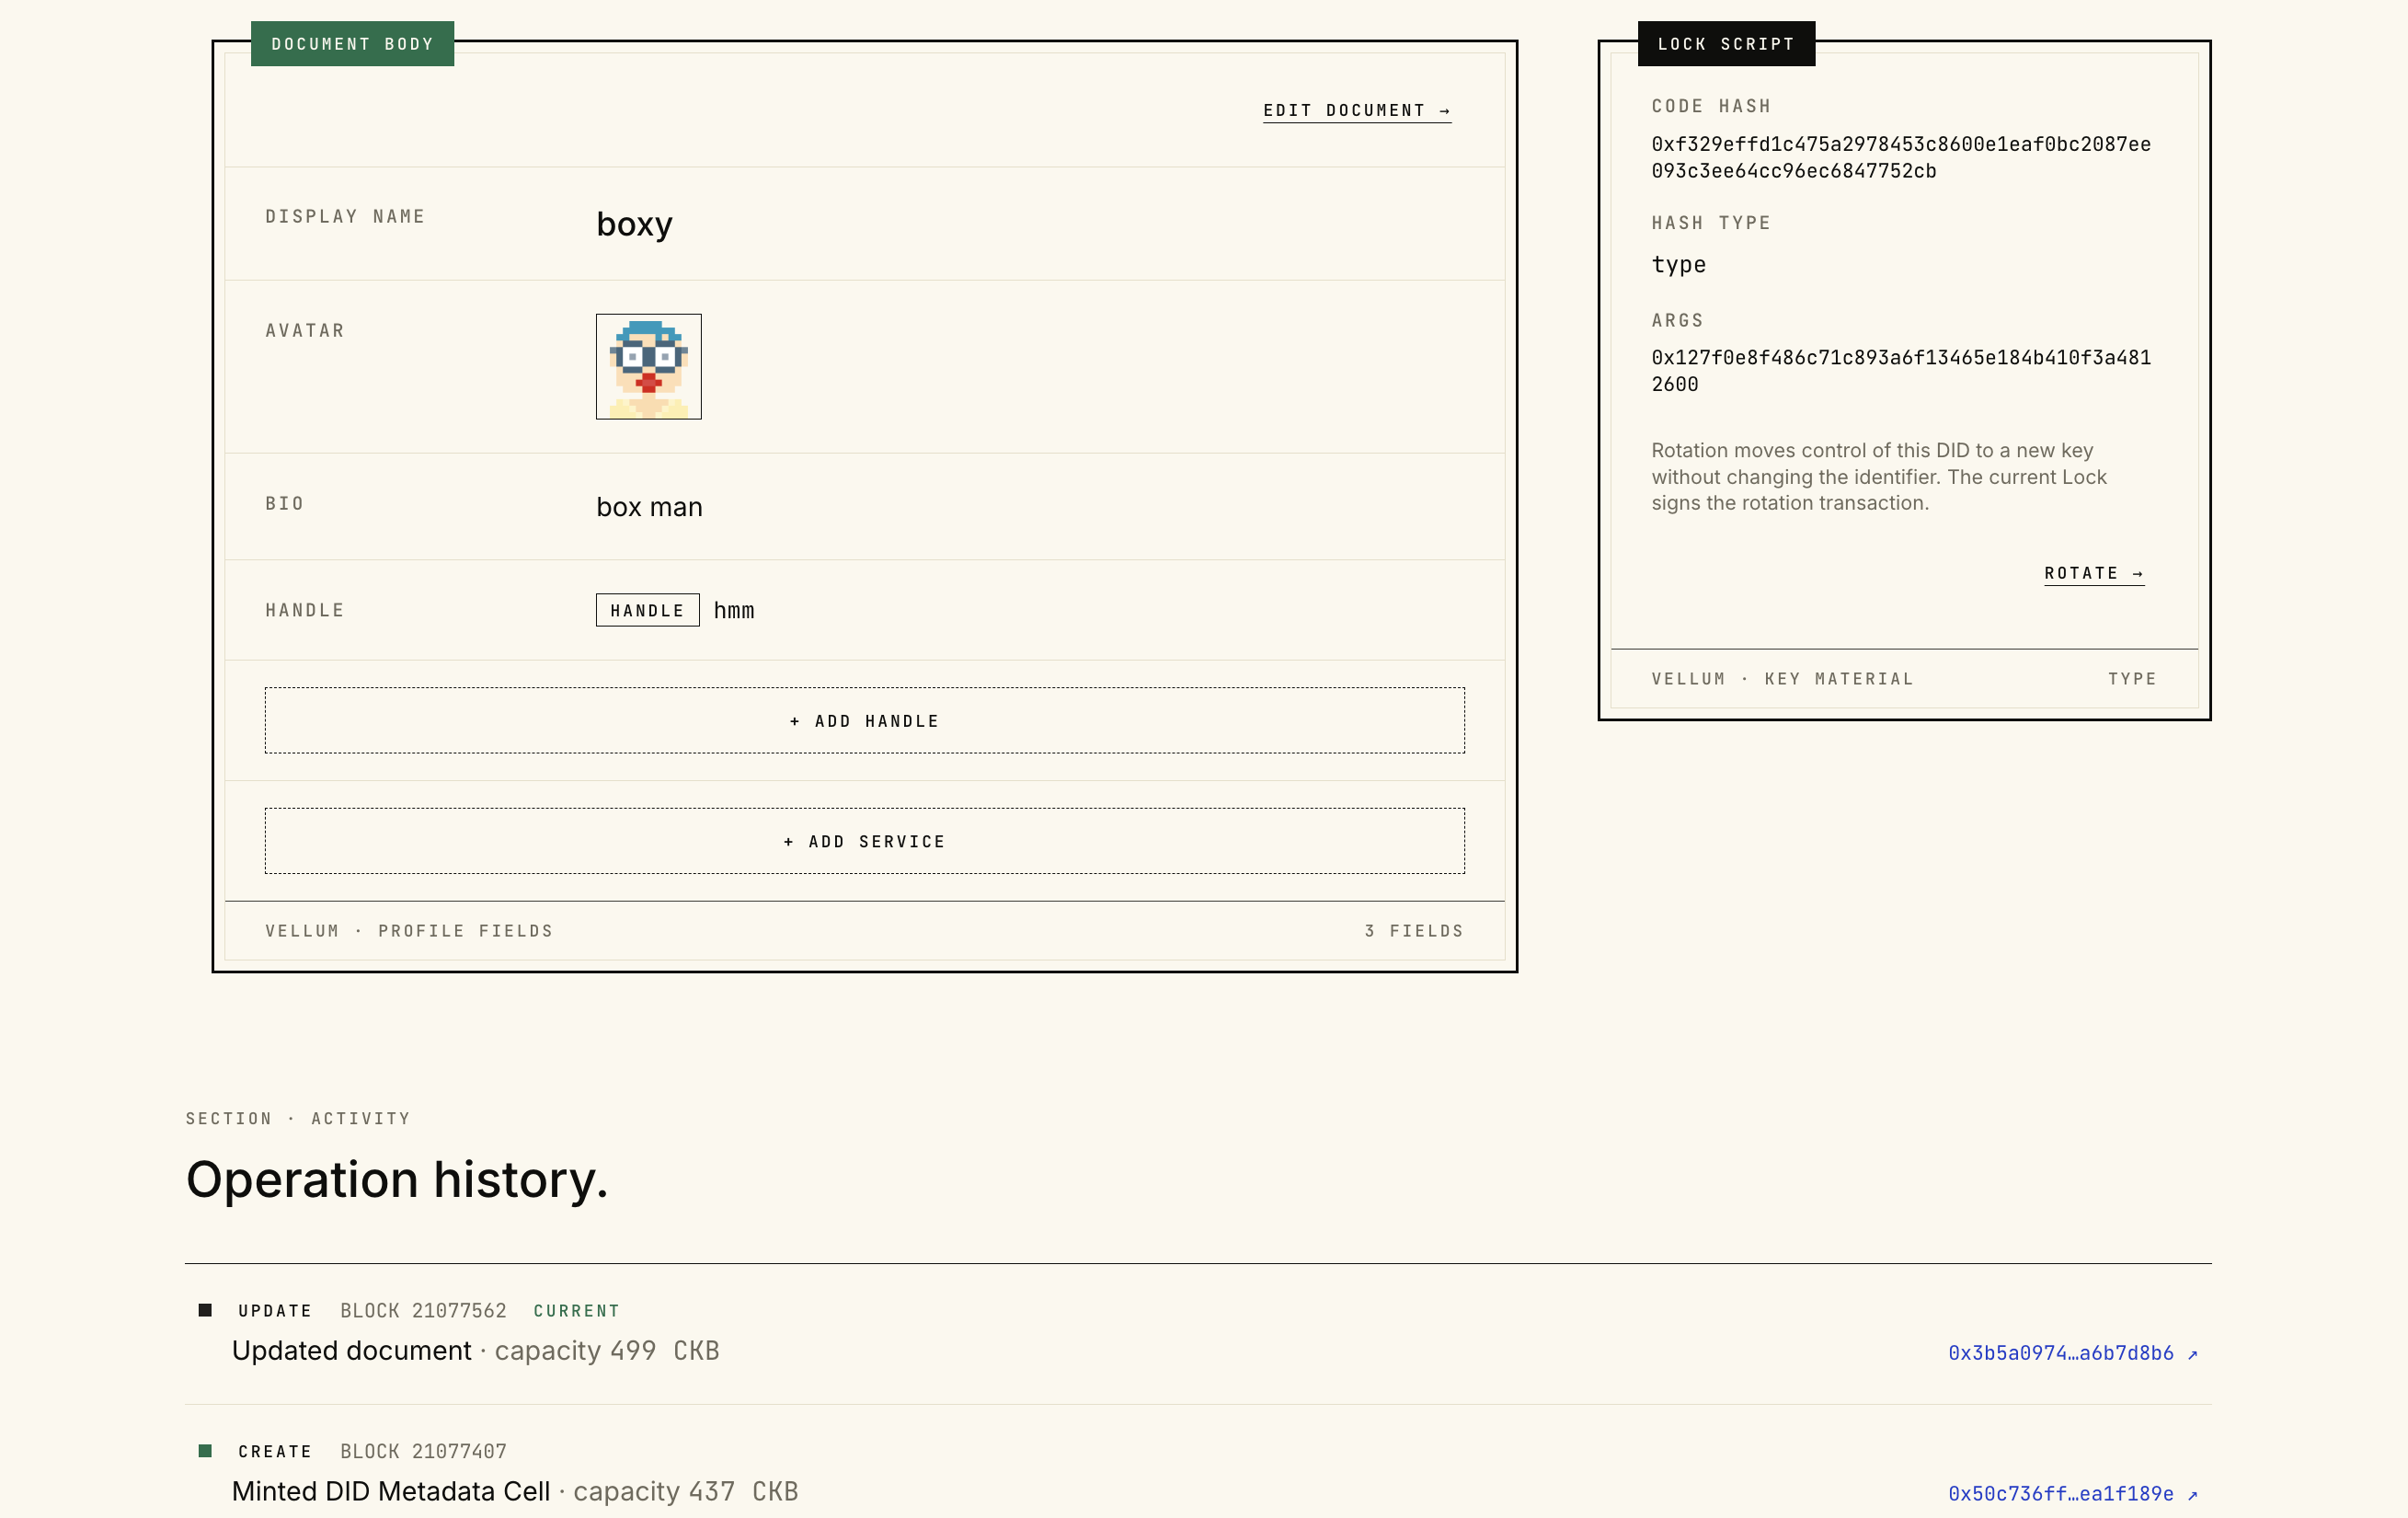Image resolution: width=2408 pixels, height=1518 pixels.
Task: Click BLOCK 21077407 text
Action: (423, 1452)
